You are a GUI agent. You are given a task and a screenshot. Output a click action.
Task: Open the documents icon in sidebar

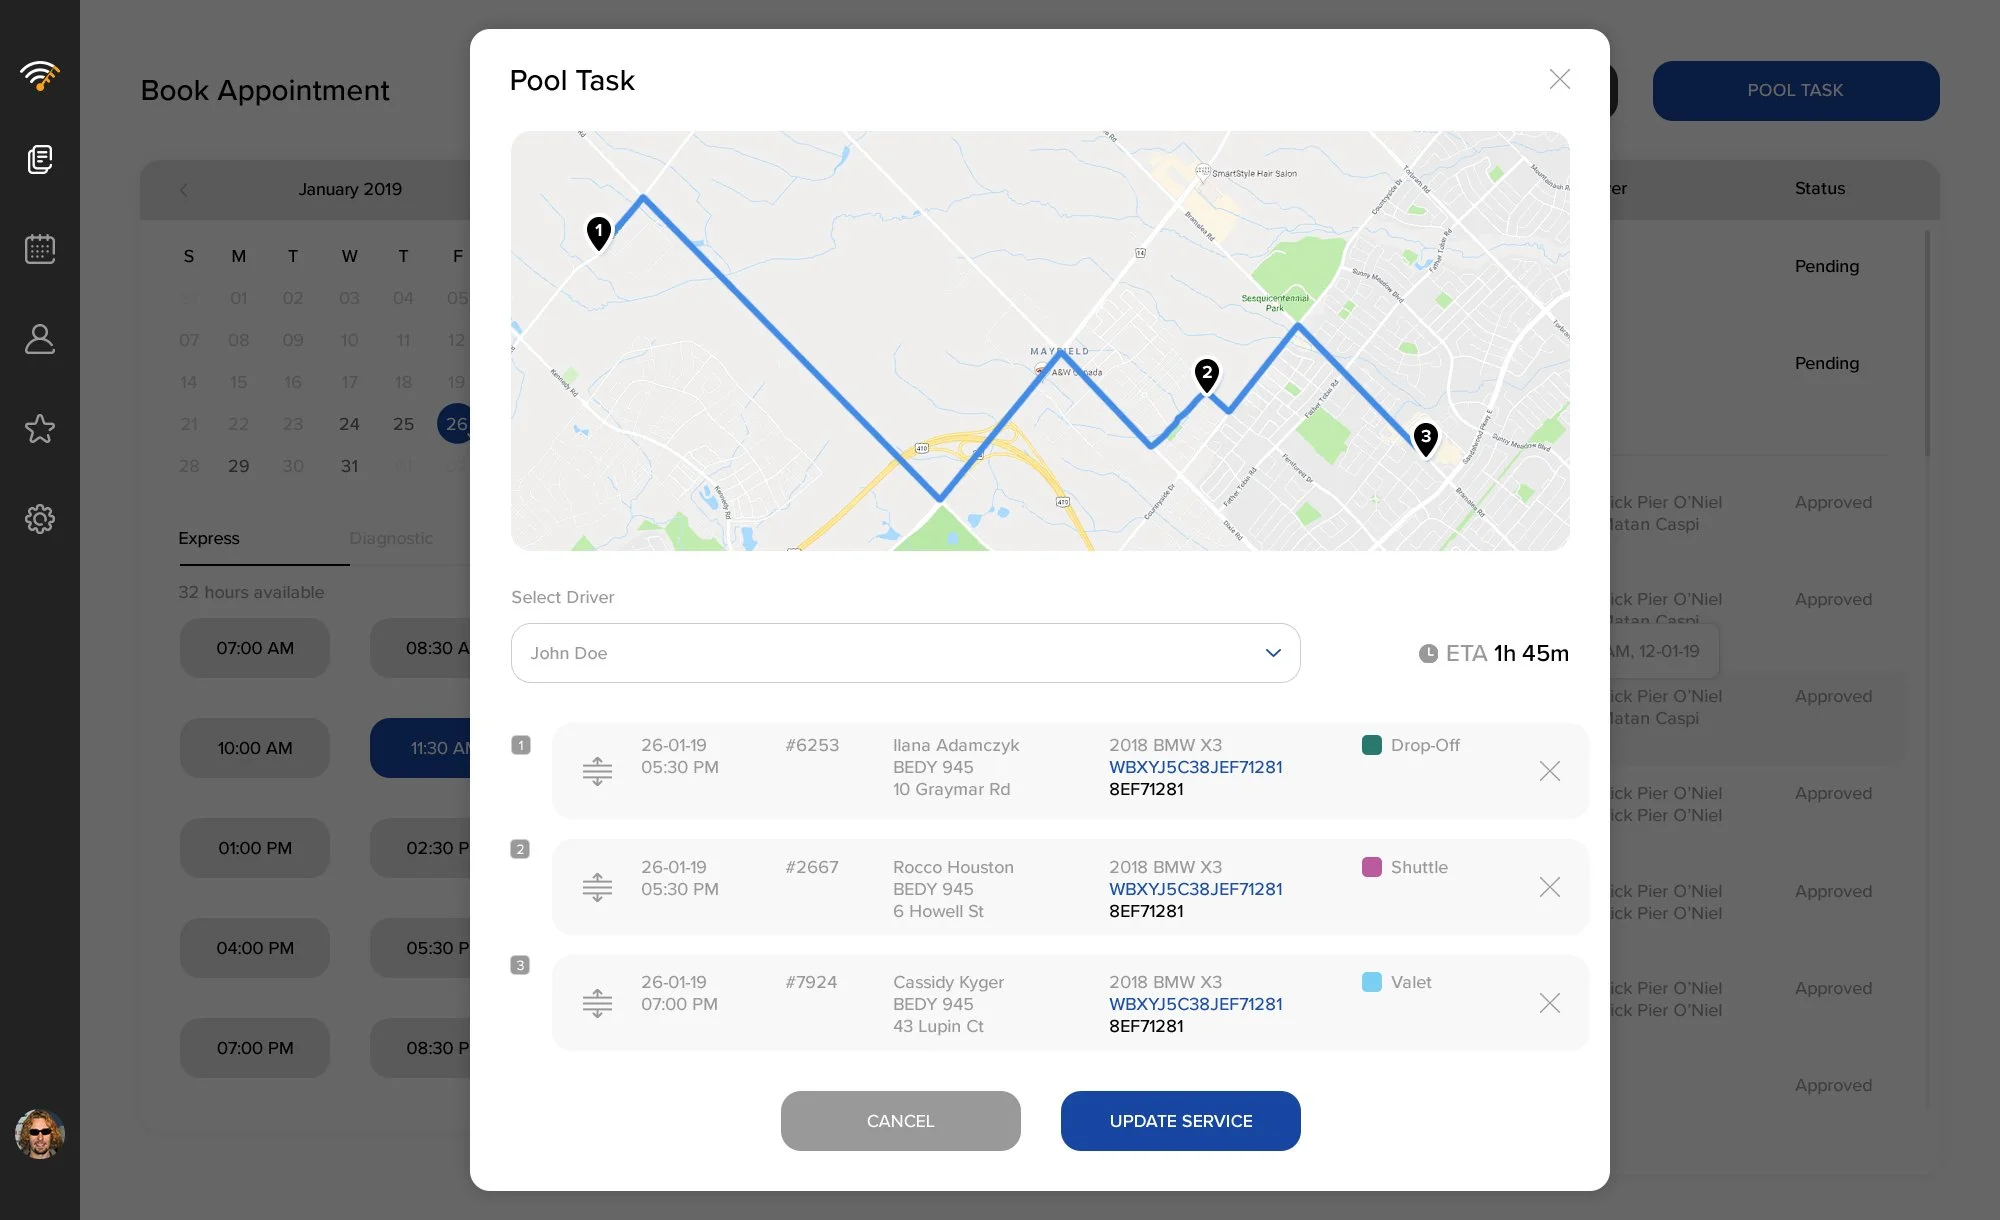coord(40,159)
